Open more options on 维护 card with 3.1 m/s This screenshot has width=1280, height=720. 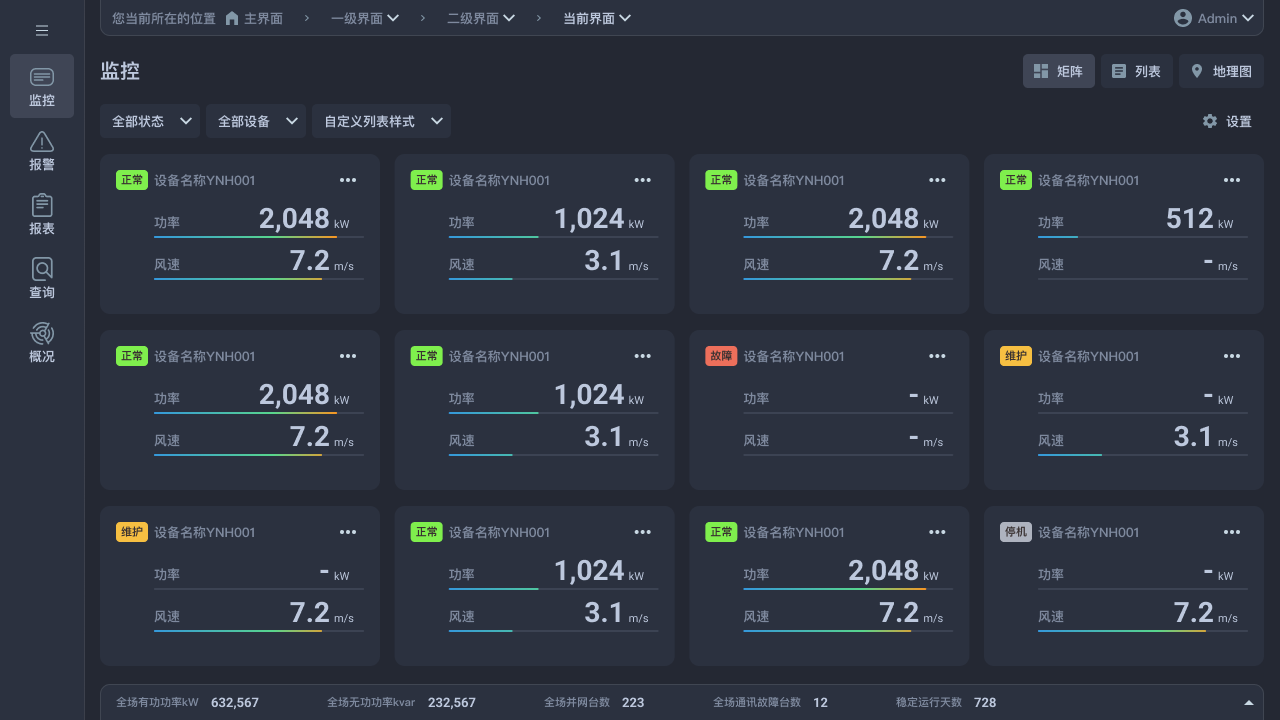(x=1231, y=356)
